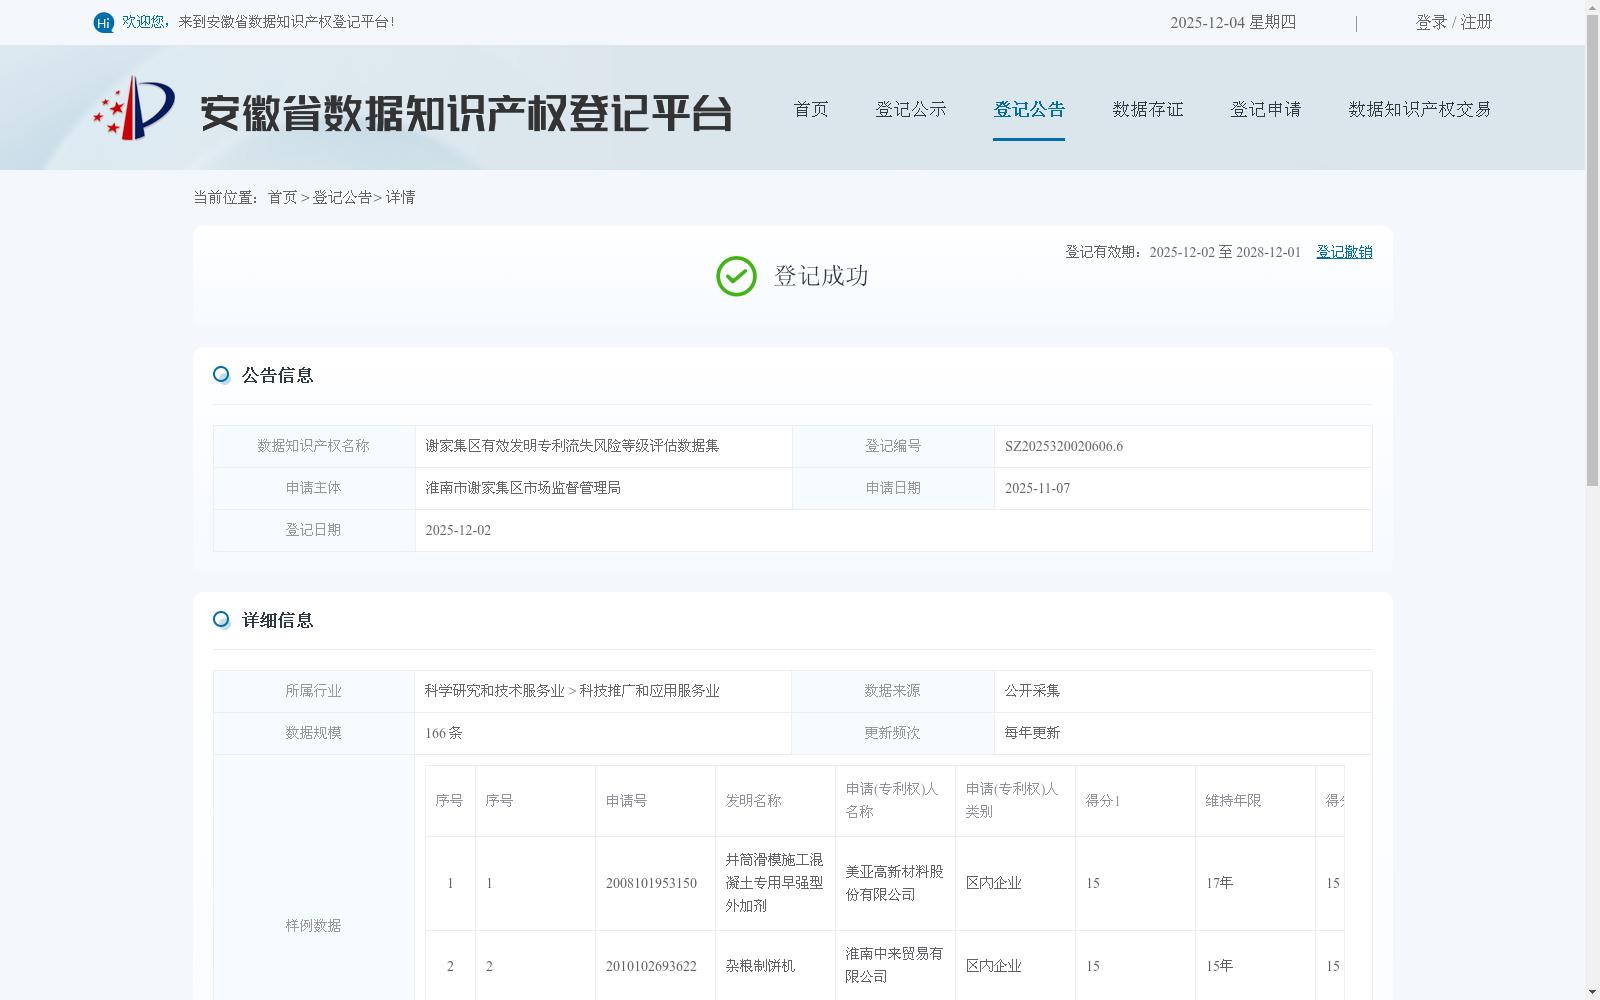The height and width of the screenshot is (1000, 1600).
Task: Click the data source value 公开采集
Action: coord(1032,691)
